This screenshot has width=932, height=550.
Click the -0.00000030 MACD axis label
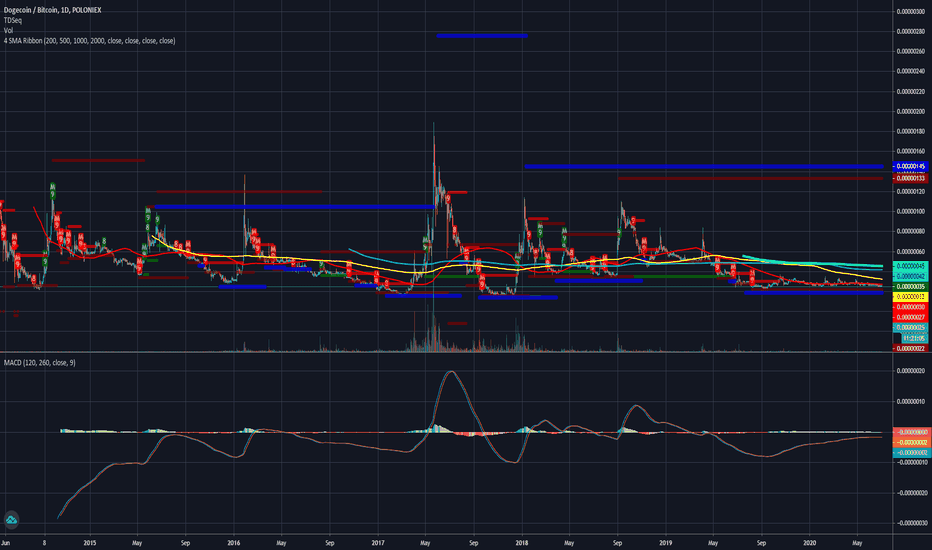[910, 523]
